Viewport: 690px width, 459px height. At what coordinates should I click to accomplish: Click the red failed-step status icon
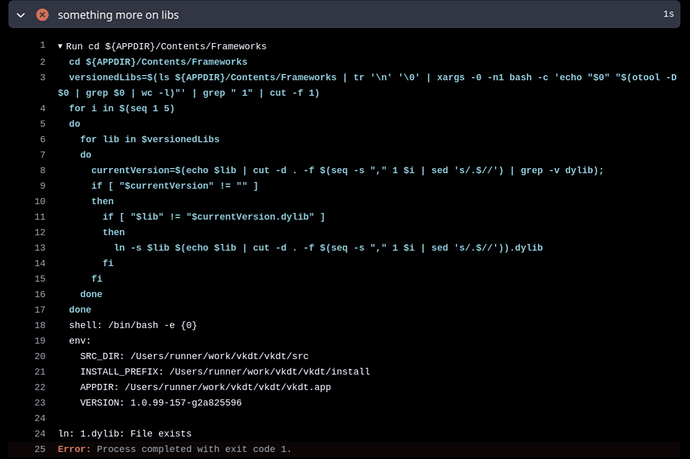[x=42, y=15]
